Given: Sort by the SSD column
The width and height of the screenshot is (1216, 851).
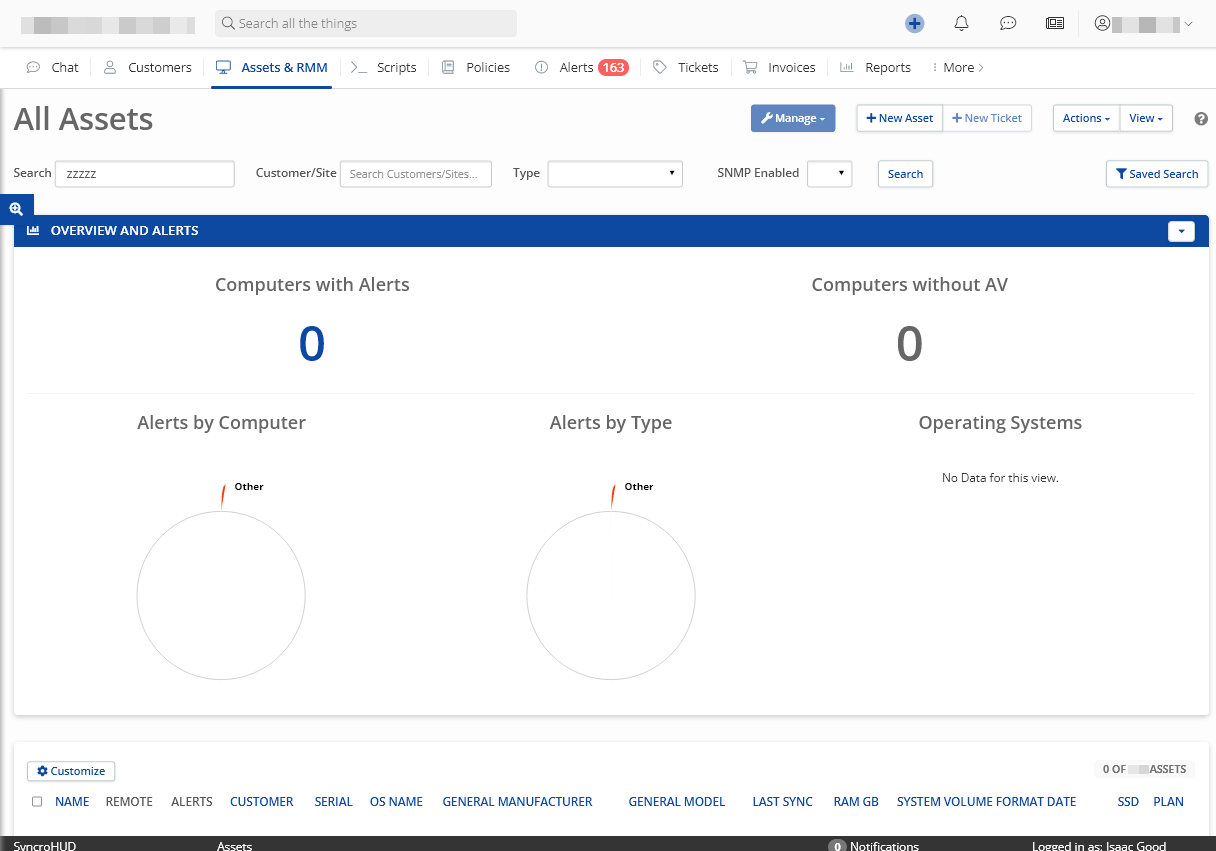Looking at the screenshot, I should point(1128,801).
